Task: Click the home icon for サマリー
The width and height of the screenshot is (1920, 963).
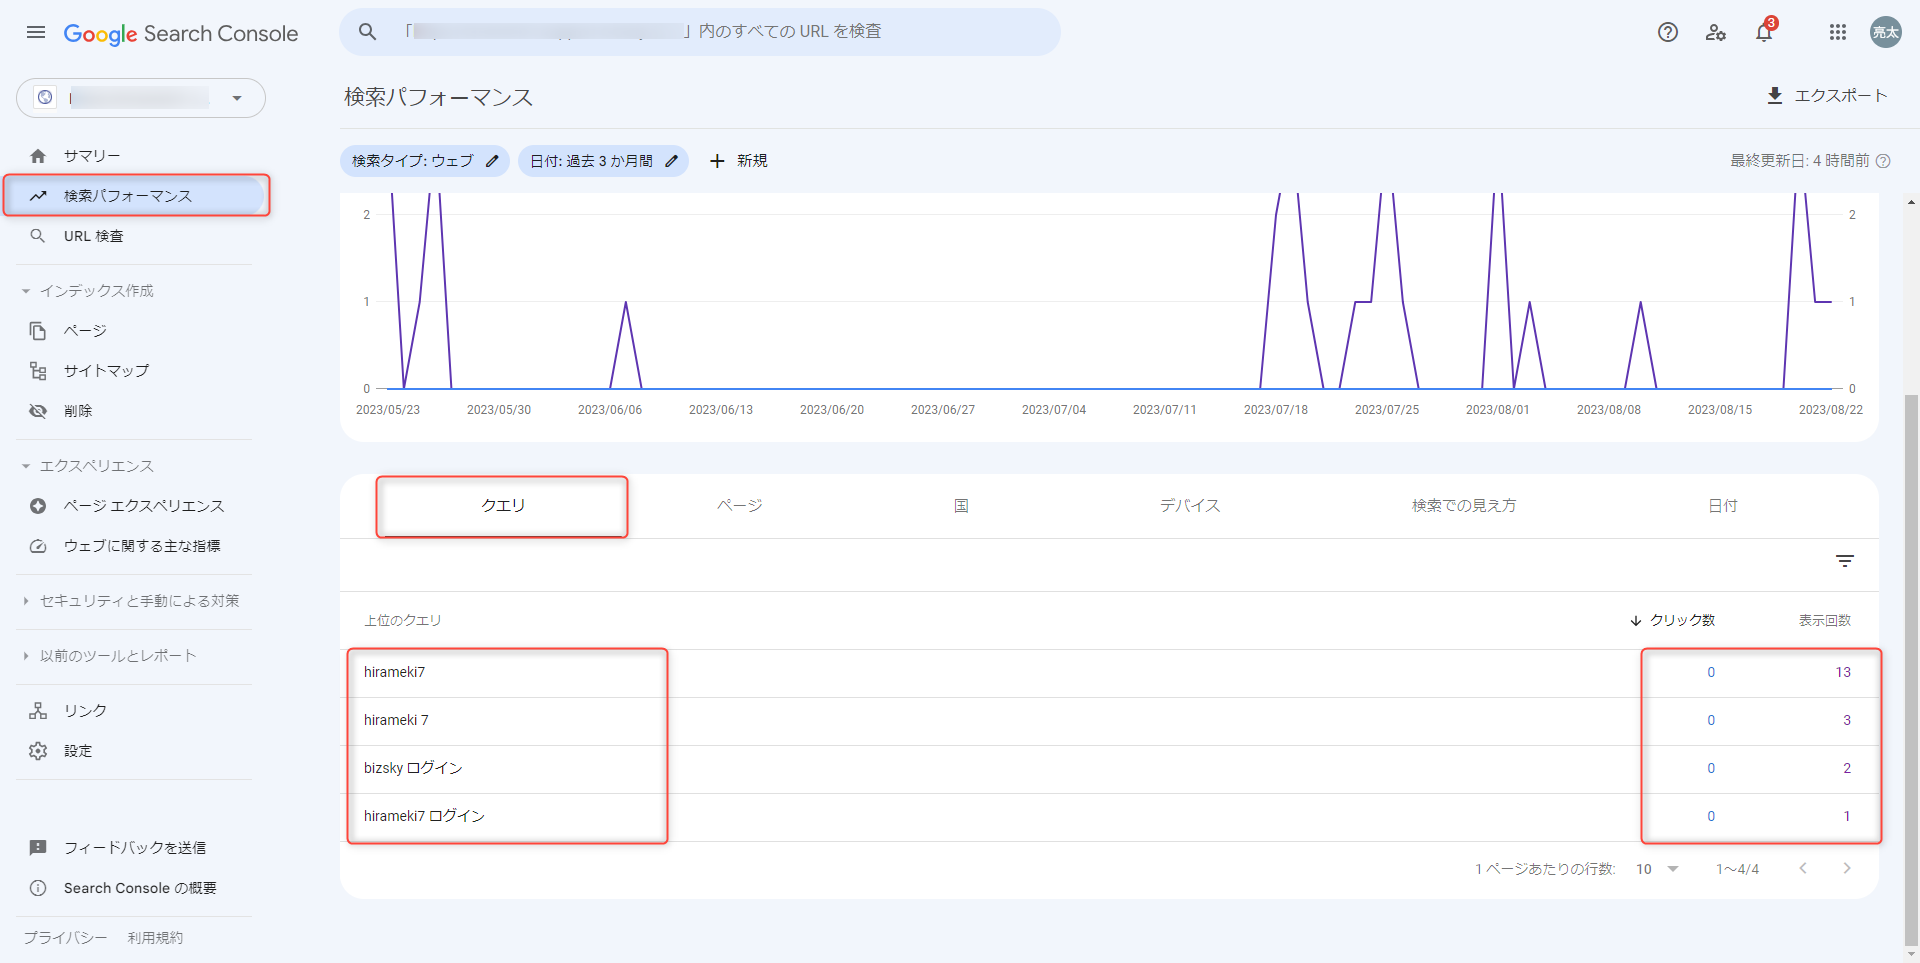Action: click(x=38, y=156)
